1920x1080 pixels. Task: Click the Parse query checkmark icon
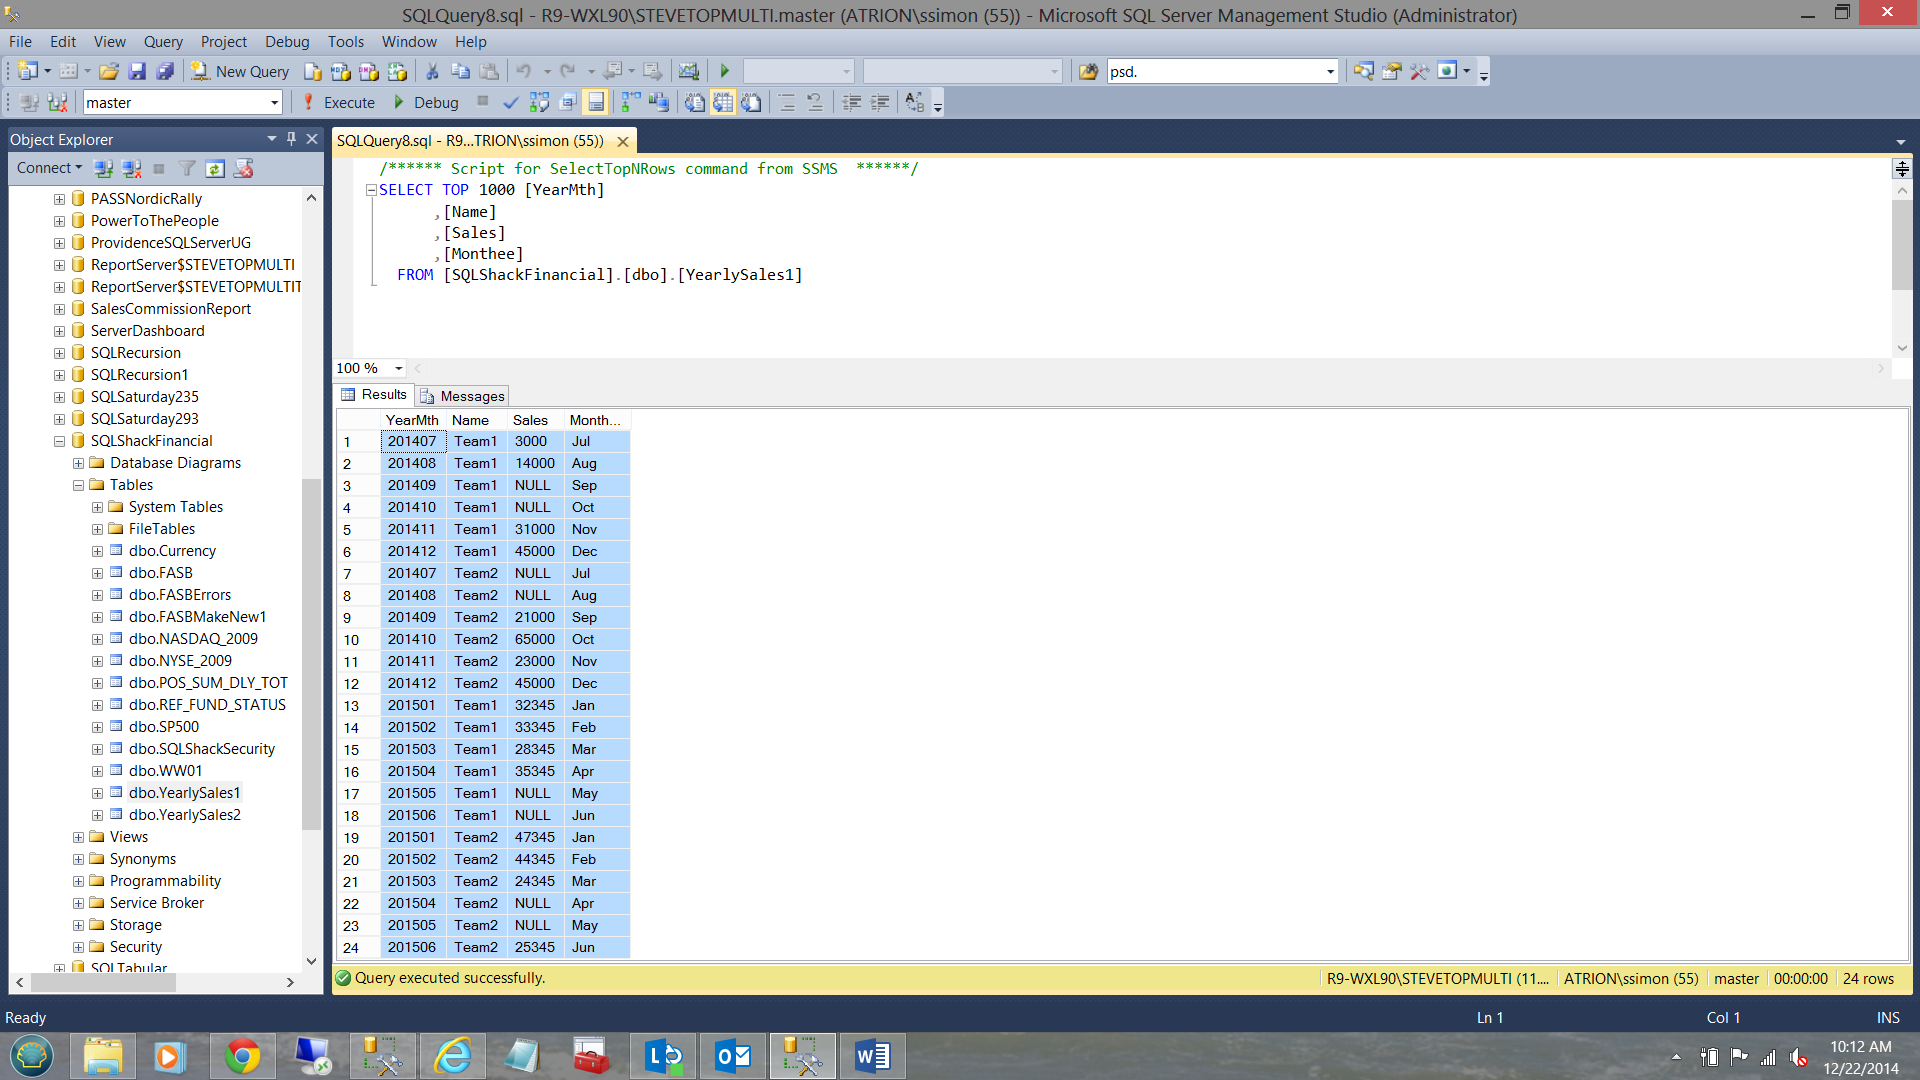tap(510, 102)
